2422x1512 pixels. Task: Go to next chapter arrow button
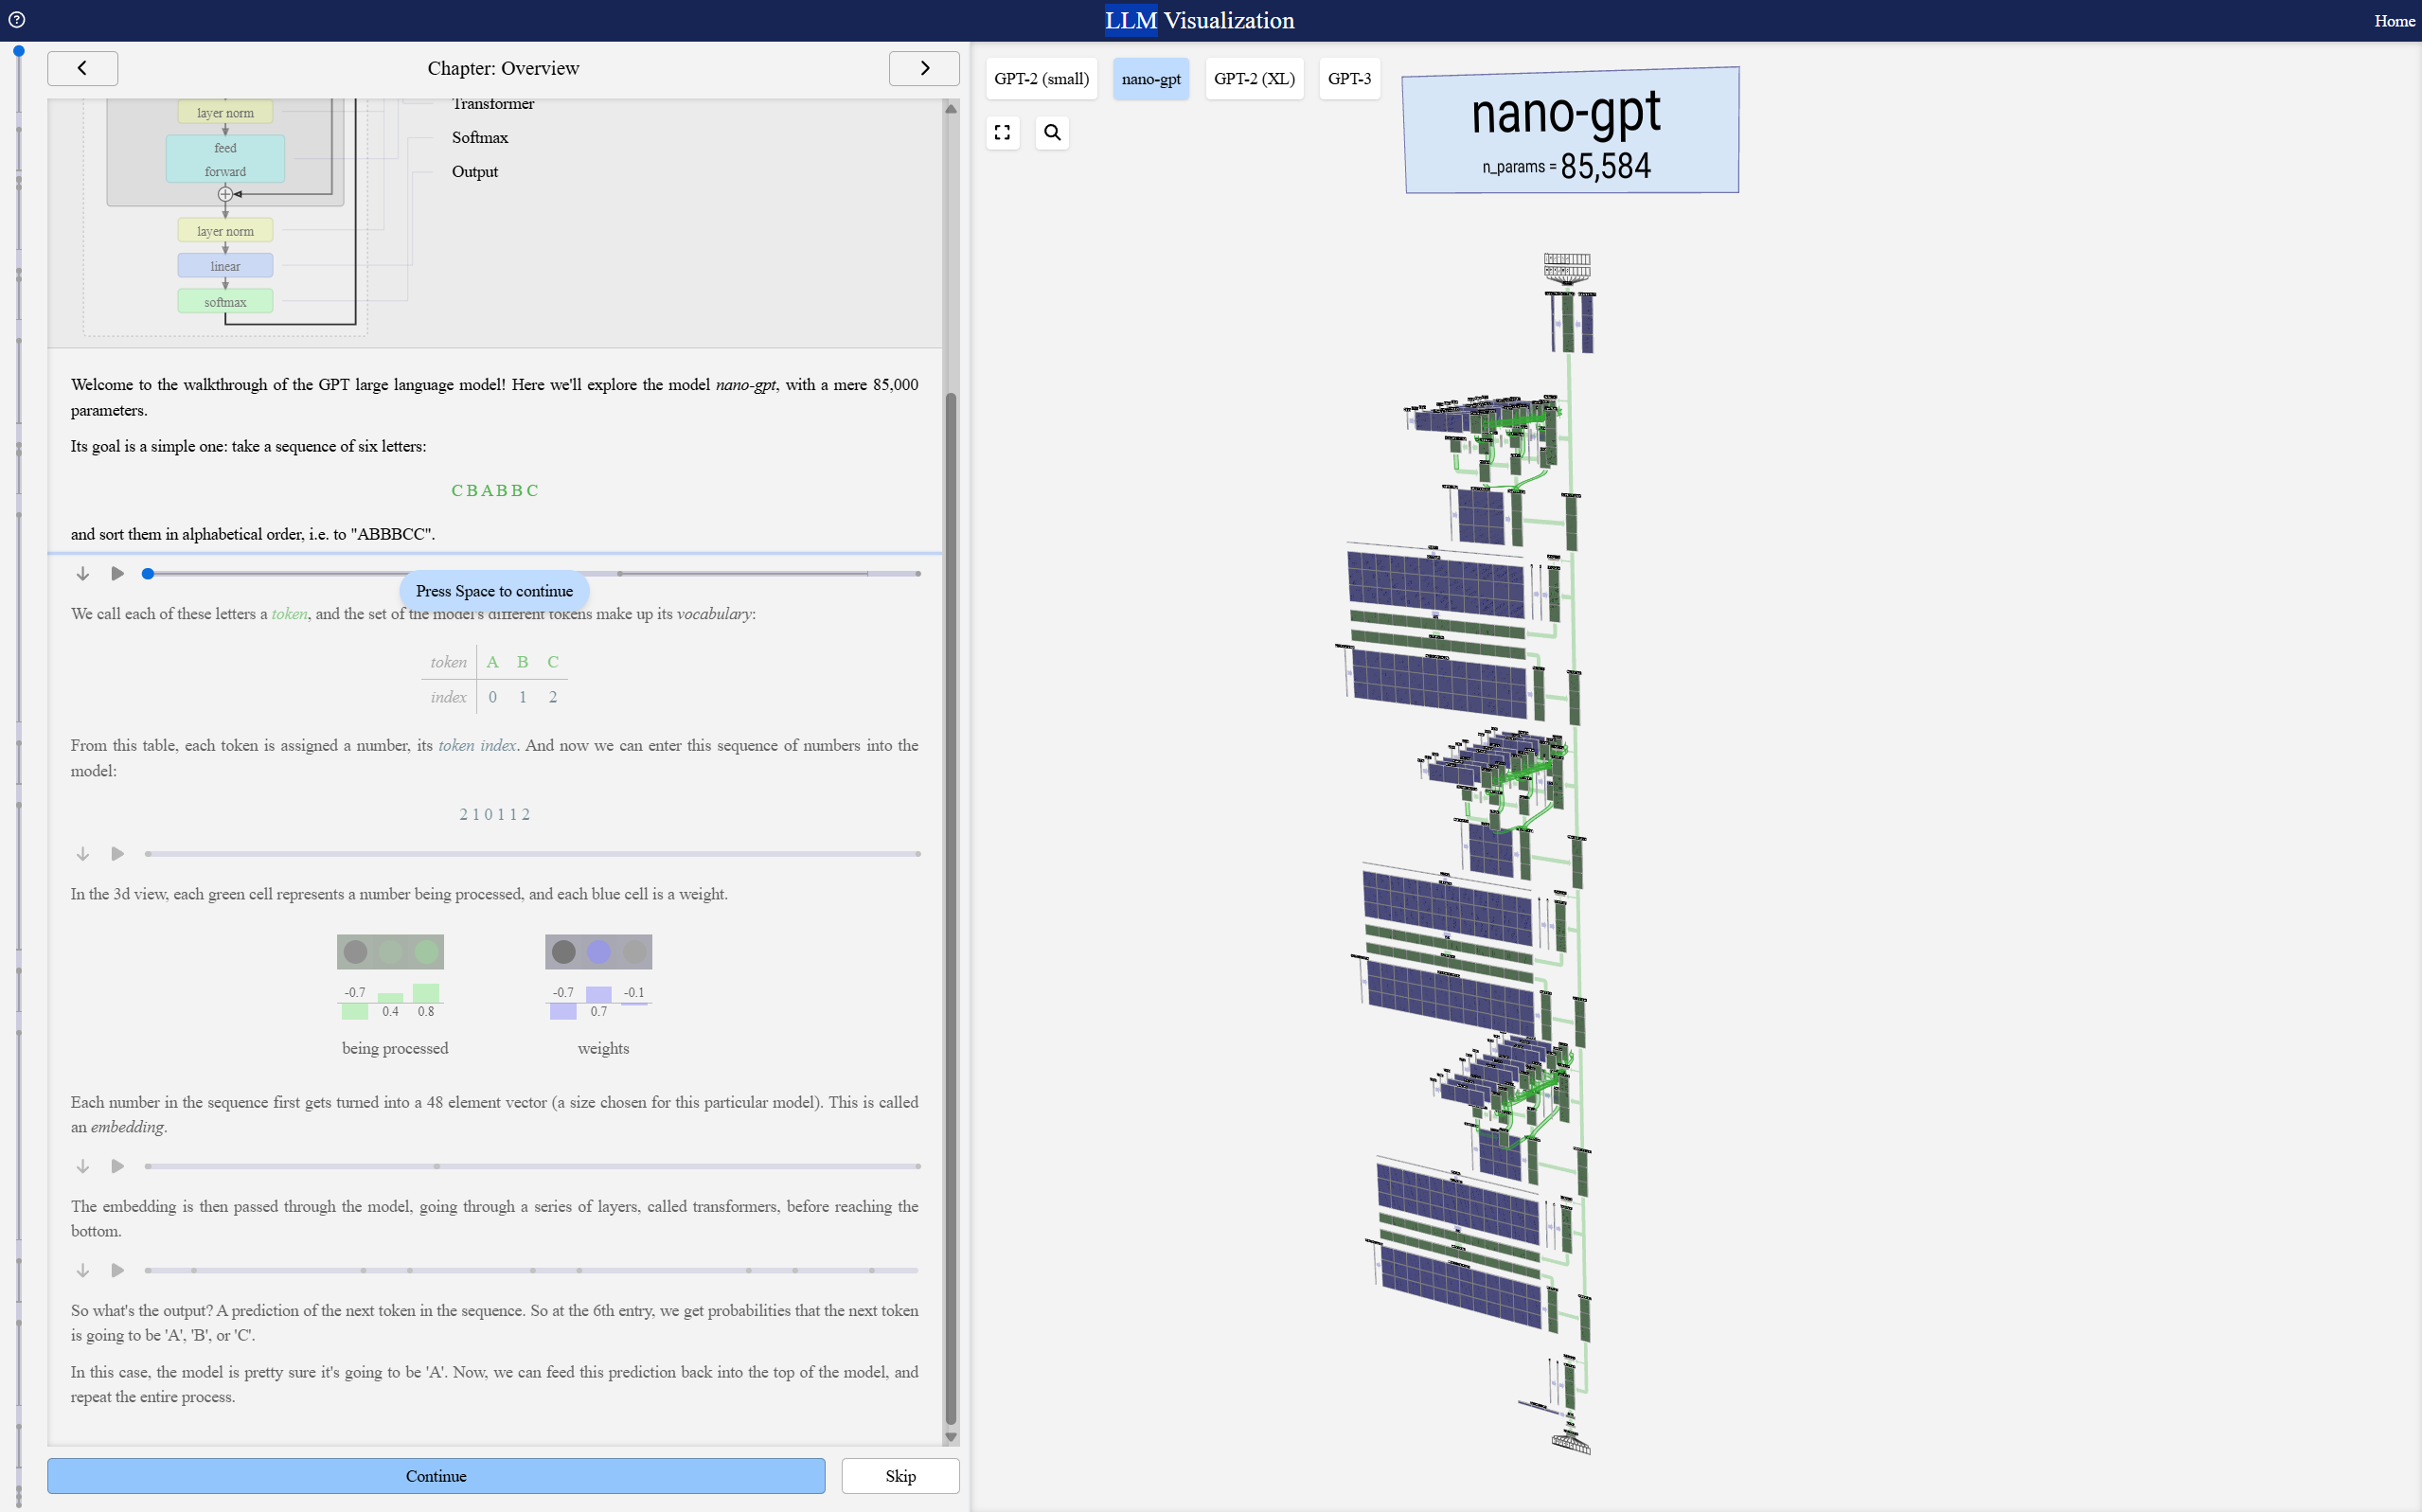[924, 68]
